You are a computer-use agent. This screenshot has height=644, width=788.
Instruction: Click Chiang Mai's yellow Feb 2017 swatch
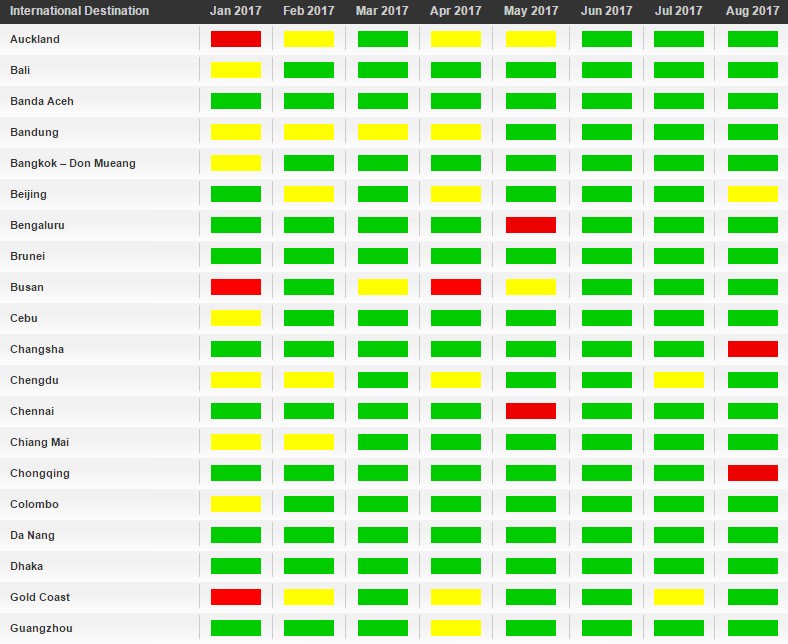tap(309, 442)
